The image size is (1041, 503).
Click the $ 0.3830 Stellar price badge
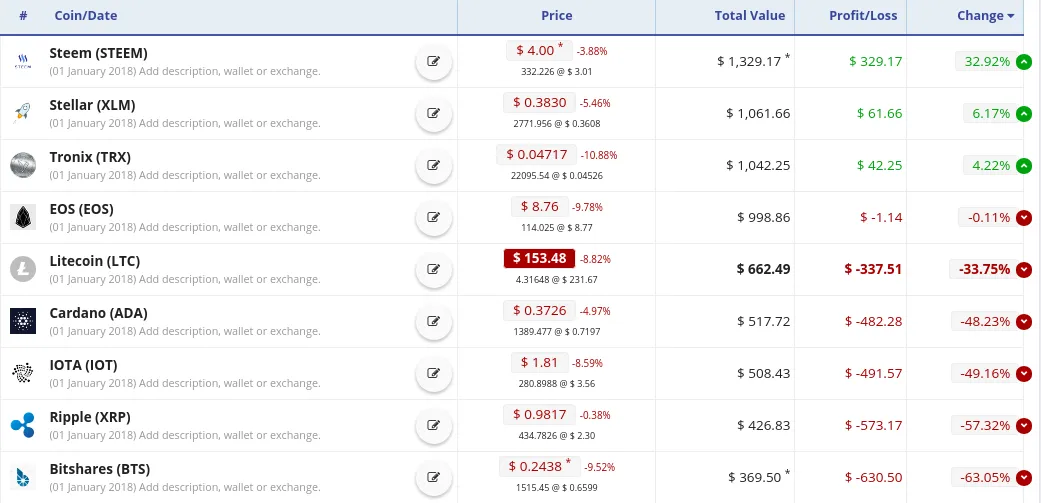coord(539,103)
